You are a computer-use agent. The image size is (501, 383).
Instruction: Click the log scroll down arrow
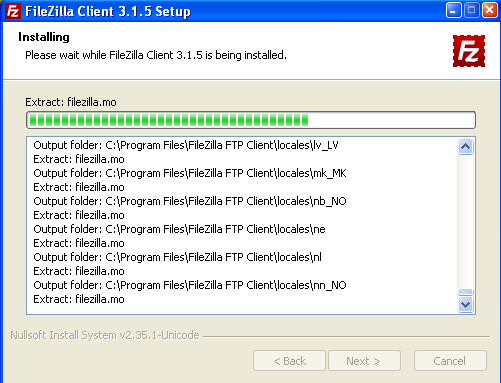[x=465, y=304]
